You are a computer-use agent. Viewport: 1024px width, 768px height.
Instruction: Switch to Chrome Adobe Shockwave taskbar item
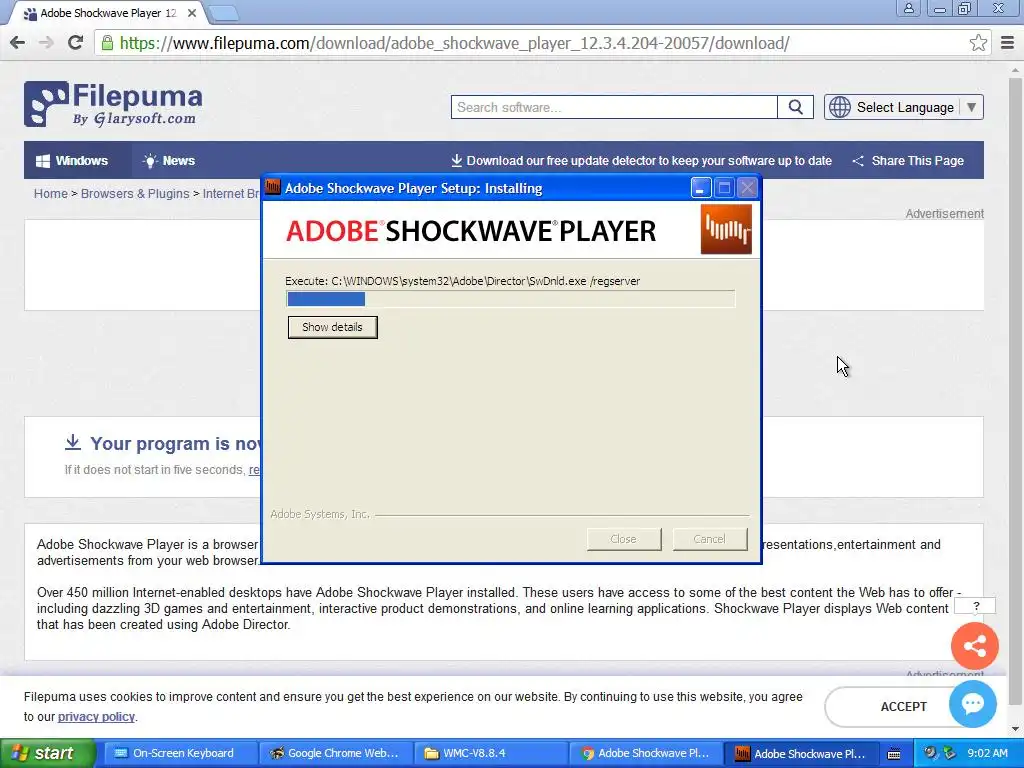click(x=647, y=753)
